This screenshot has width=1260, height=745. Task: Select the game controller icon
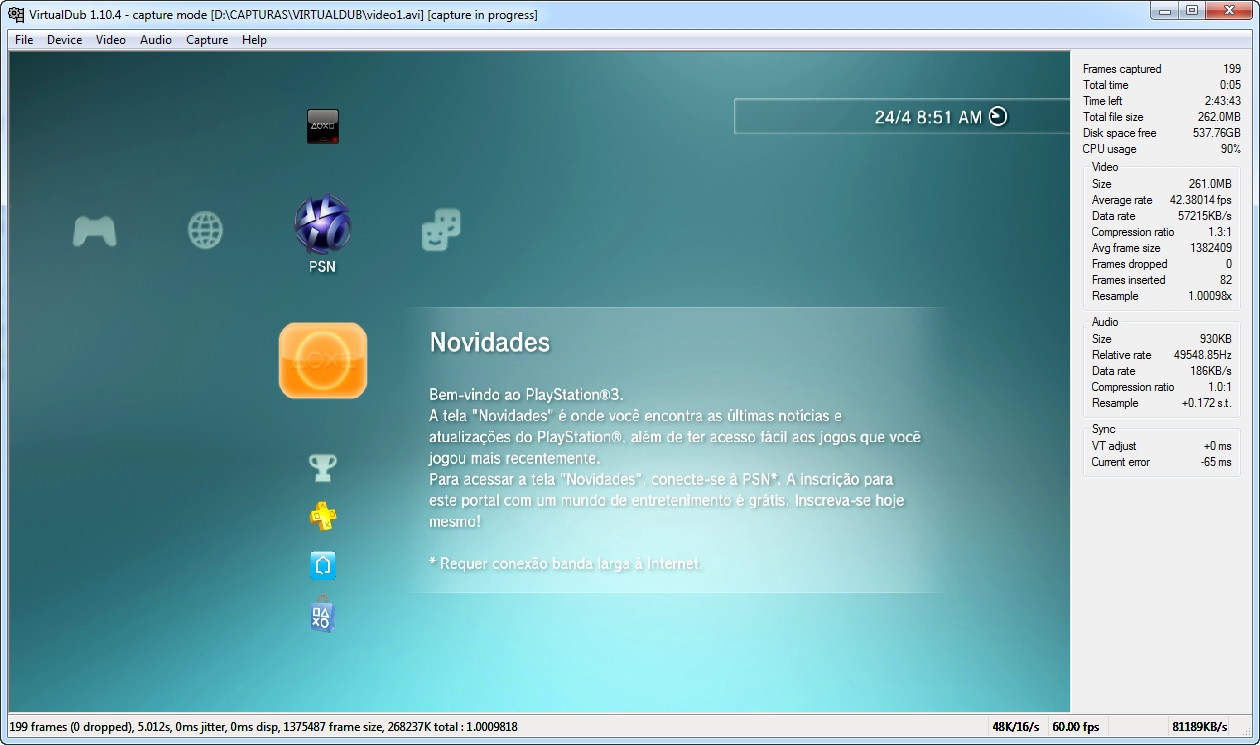(x=95, y=232)
